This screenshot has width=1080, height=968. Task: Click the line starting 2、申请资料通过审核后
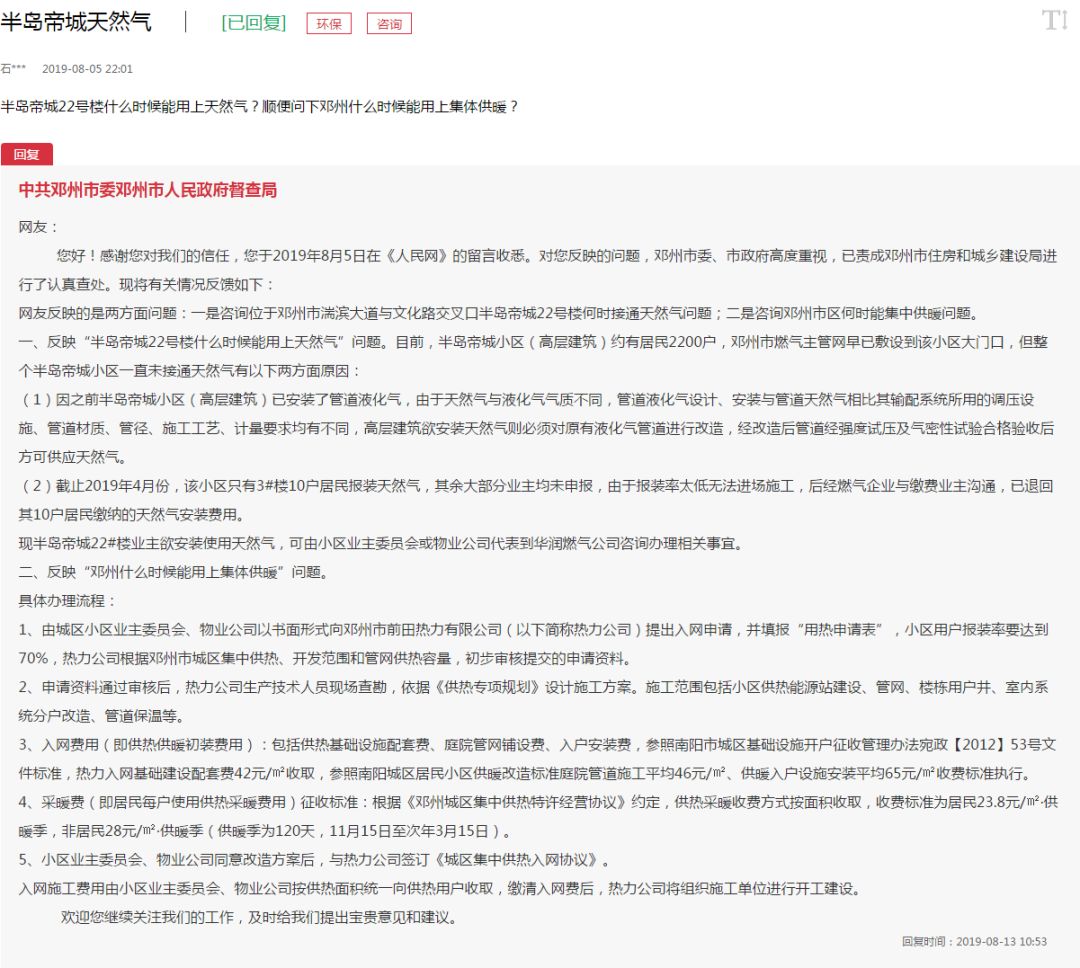point(533,687)
